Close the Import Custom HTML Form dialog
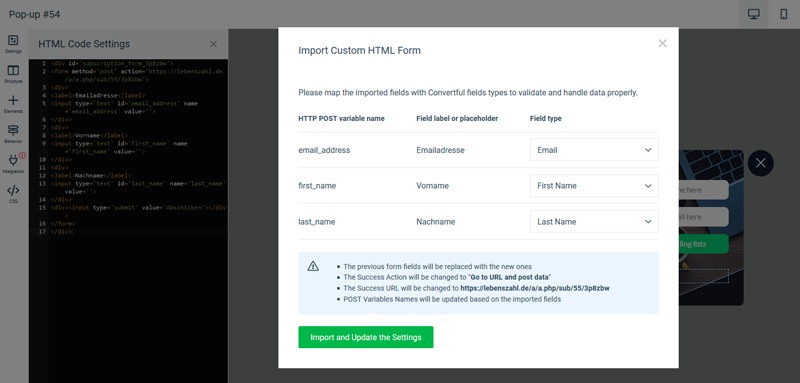Viewport: 800px width, 383px height. 662,43
